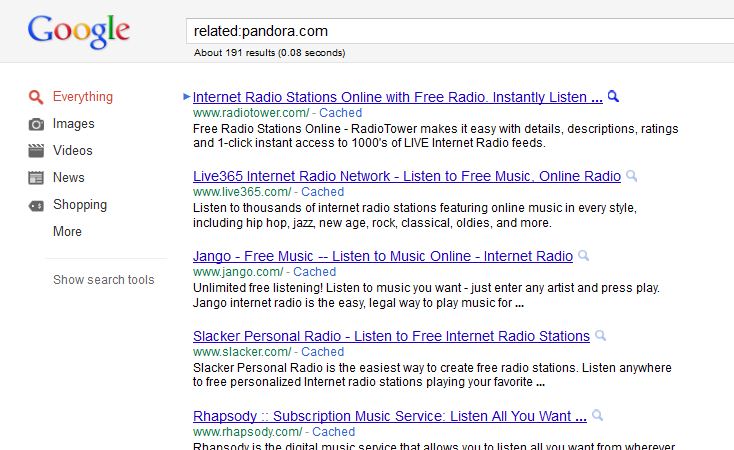Open the Cached link for www.live365.com
734x450 pixels.
point(323,192)
